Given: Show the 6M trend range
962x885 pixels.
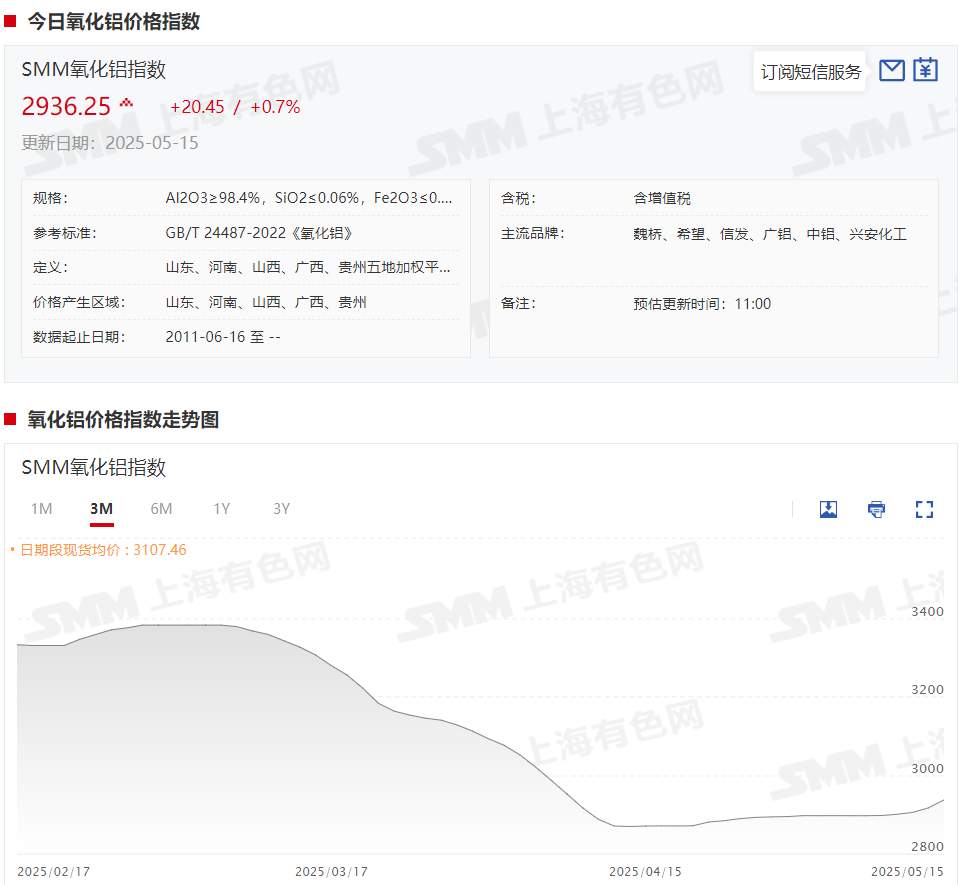Looking at the screenshot, I should 161,509.
